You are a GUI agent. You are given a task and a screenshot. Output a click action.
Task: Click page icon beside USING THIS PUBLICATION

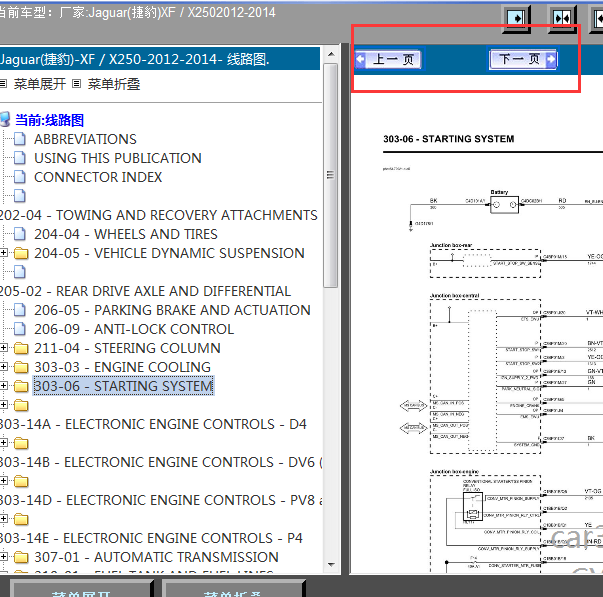point(20,158)
